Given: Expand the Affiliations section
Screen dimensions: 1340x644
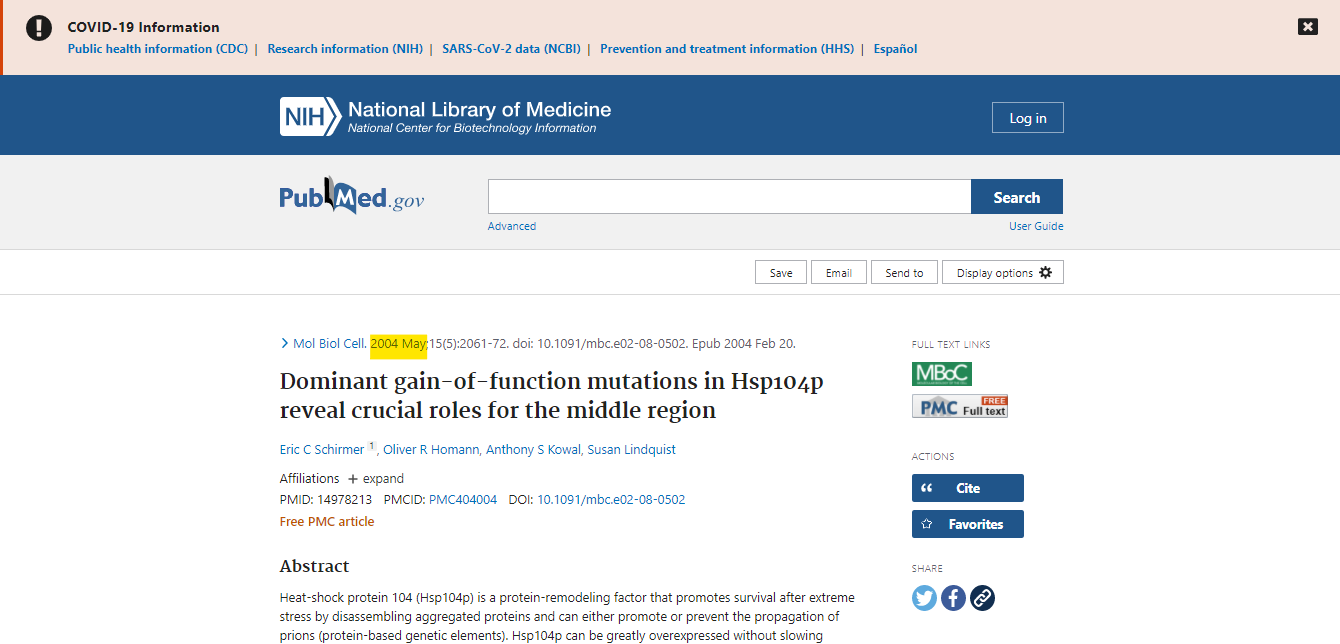Looking at the screenshot, I should pyautogui.click(x=376, y=478).
